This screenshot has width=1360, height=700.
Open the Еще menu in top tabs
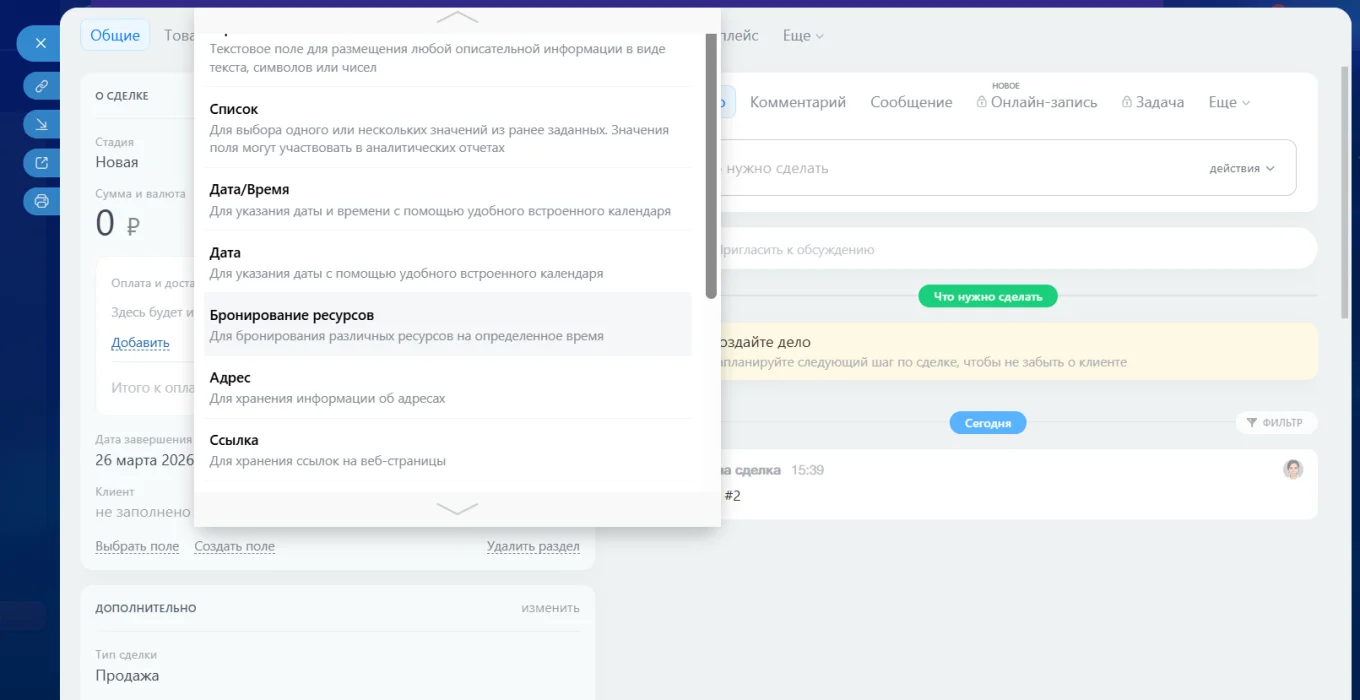[802, 36]
